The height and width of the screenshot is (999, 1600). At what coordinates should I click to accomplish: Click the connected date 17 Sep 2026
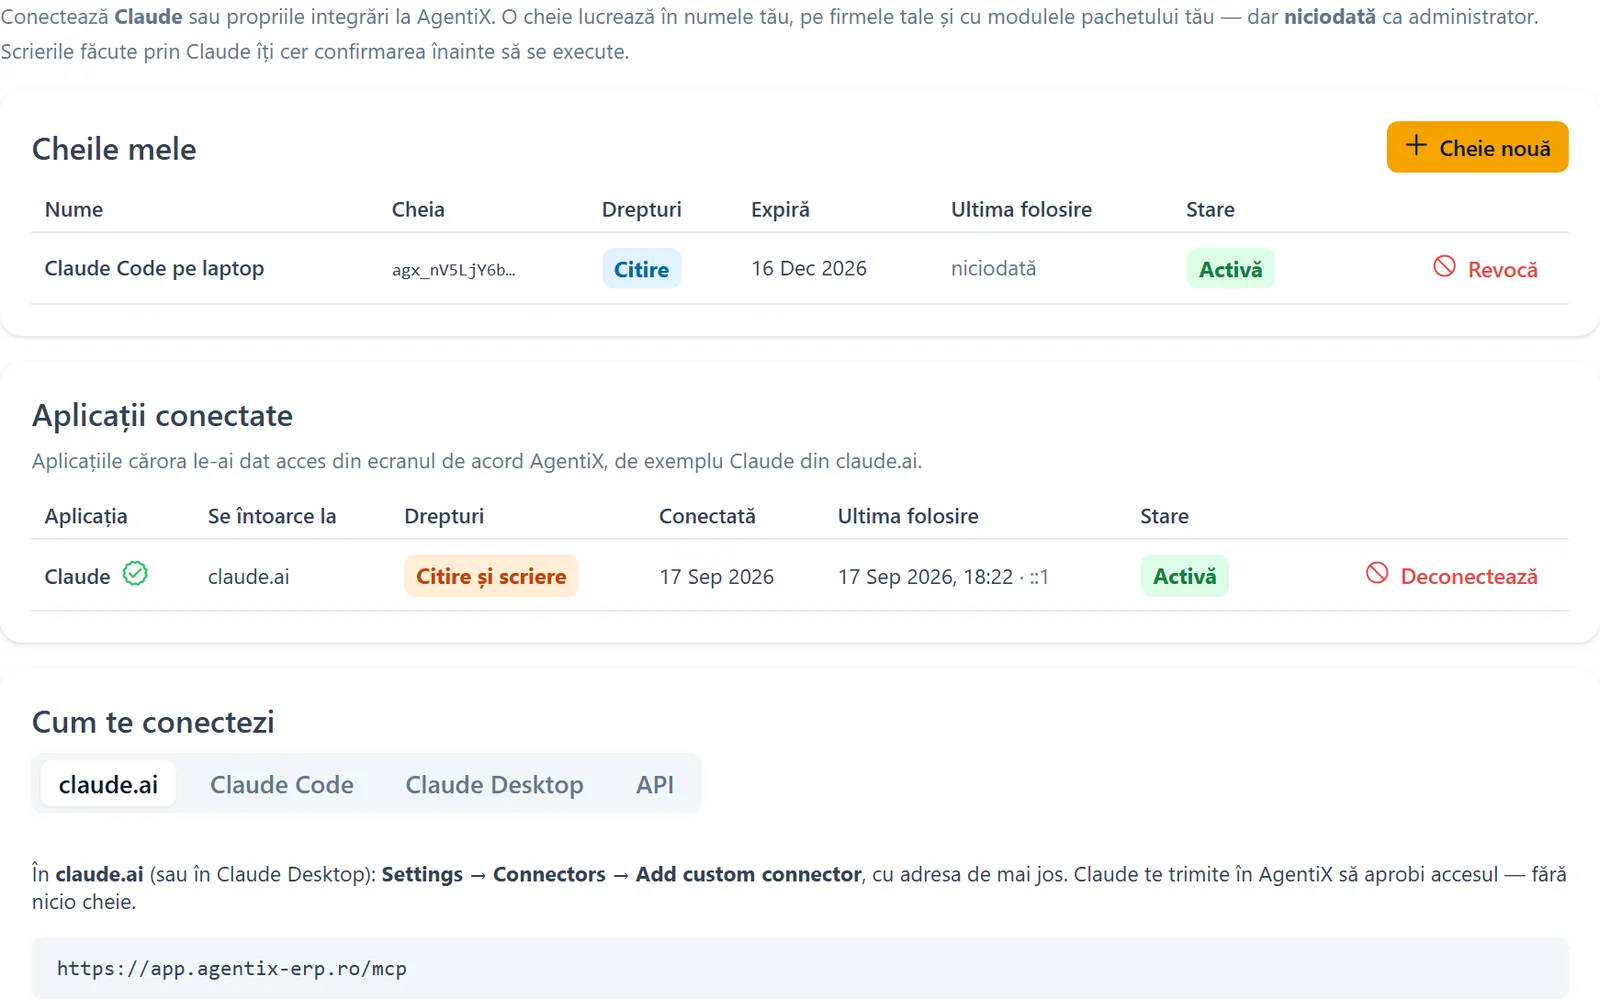tap(716, 576)
